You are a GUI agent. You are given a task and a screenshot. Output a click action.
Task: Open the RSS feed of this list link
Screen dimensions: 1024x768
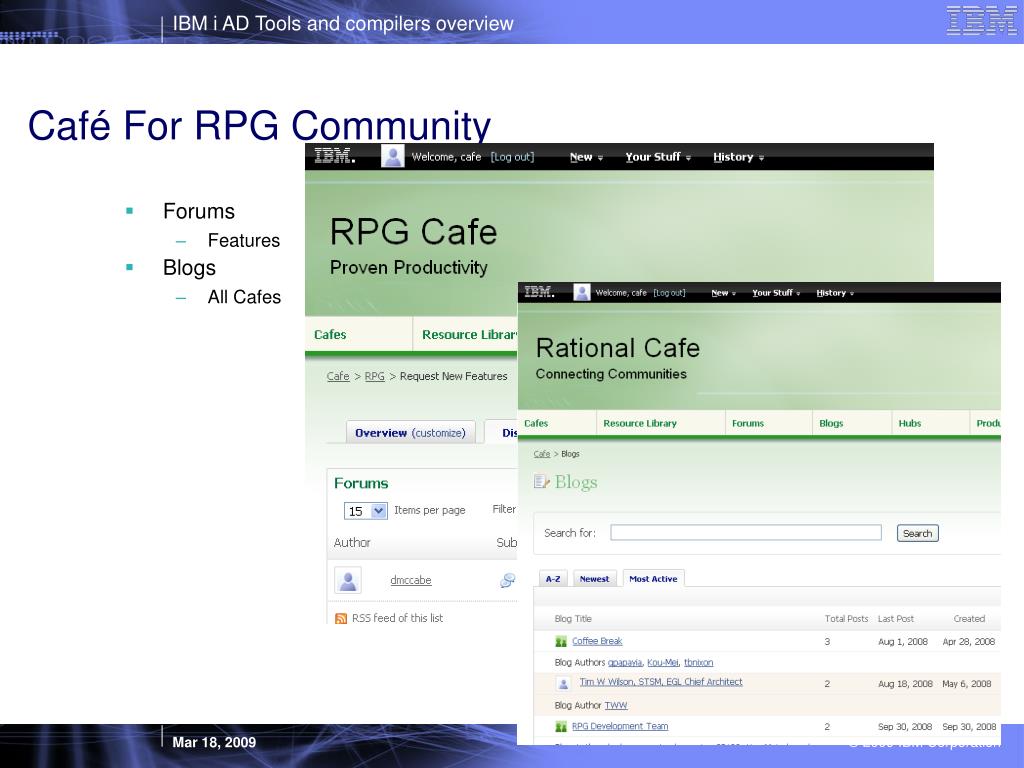tap(397, 618)
